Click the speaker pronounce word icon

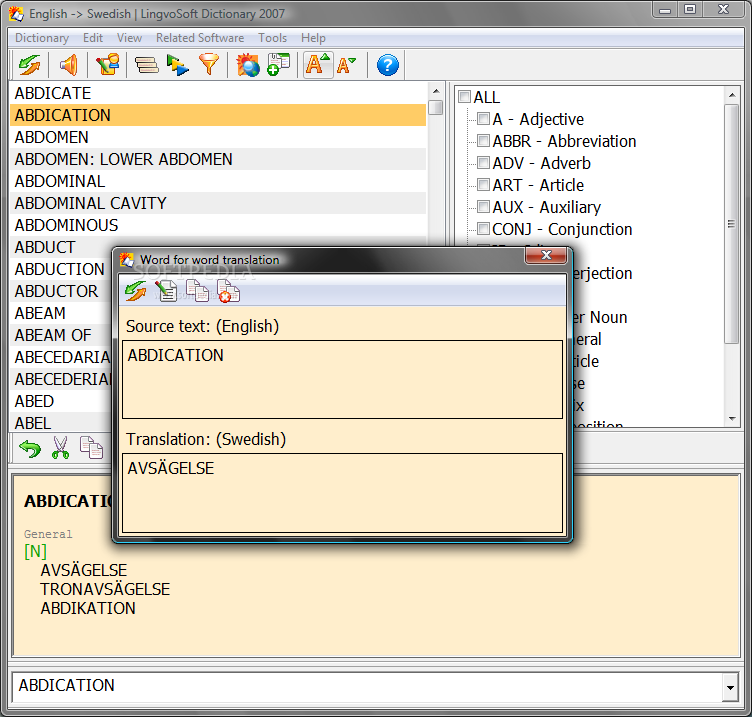(x=69, y=65)
